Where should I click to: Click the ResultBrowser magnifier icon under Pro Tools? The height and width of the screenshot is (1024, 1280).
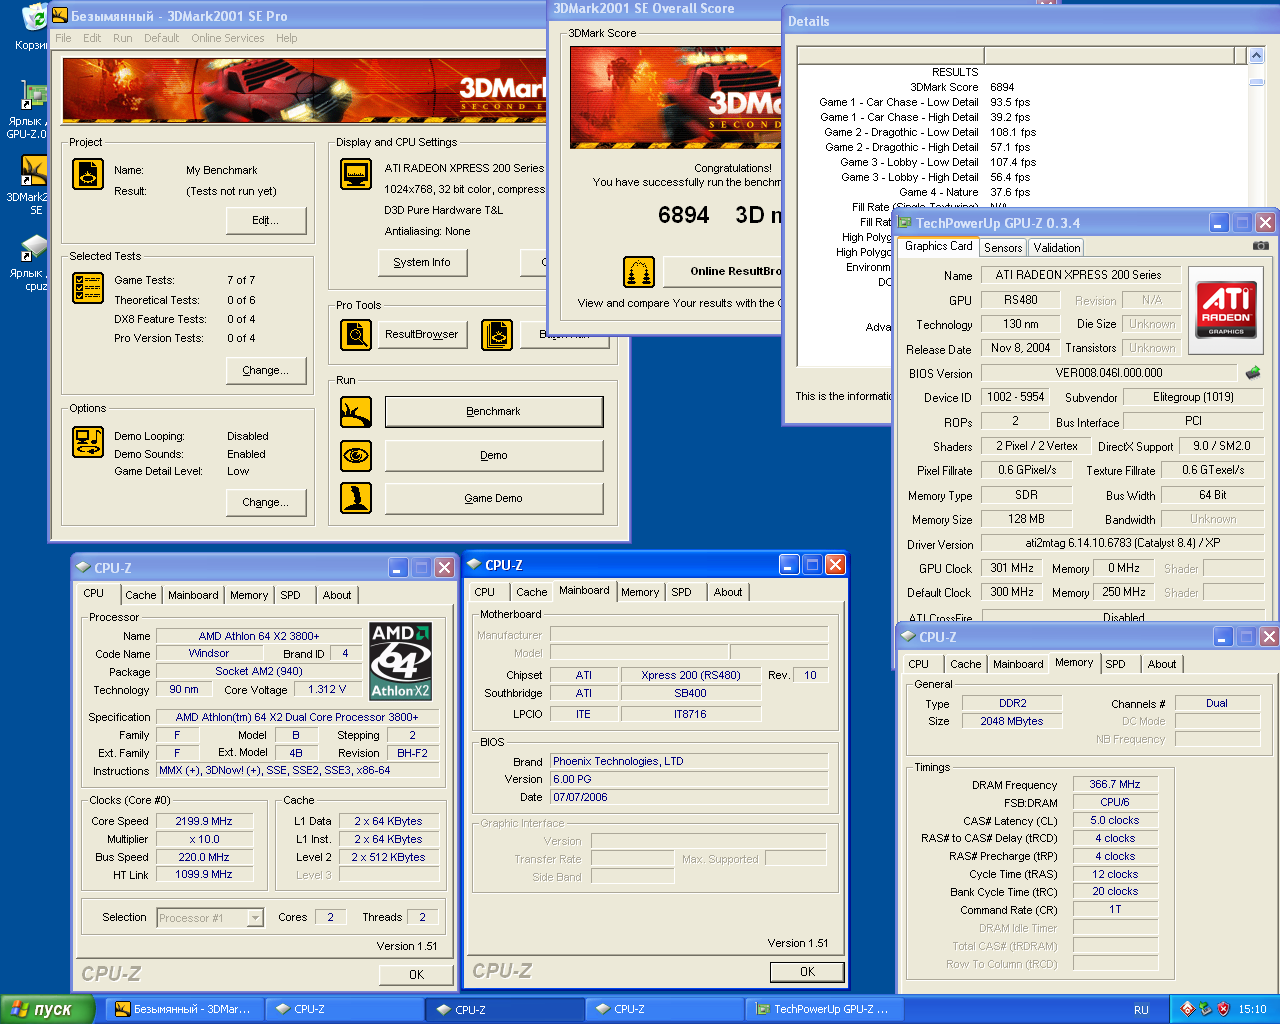pos(356,335)
